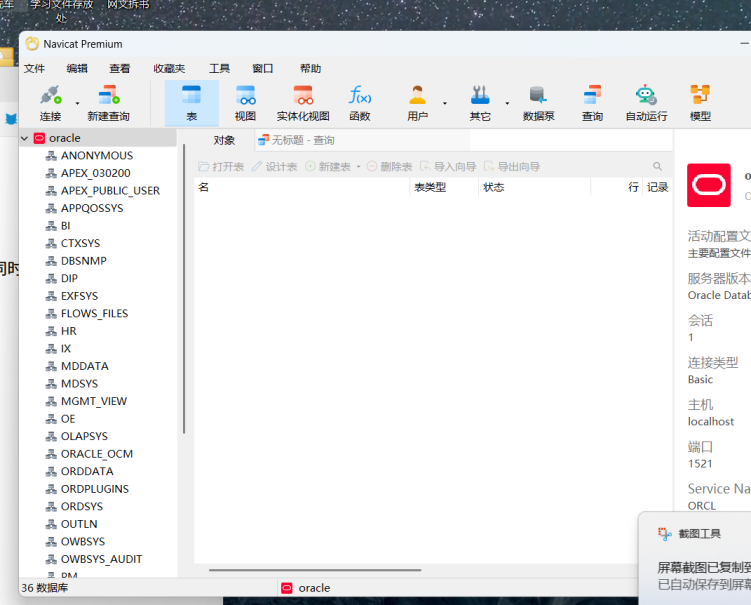Click the OE schema icon
751x605 pixels.
click(51, 419)
